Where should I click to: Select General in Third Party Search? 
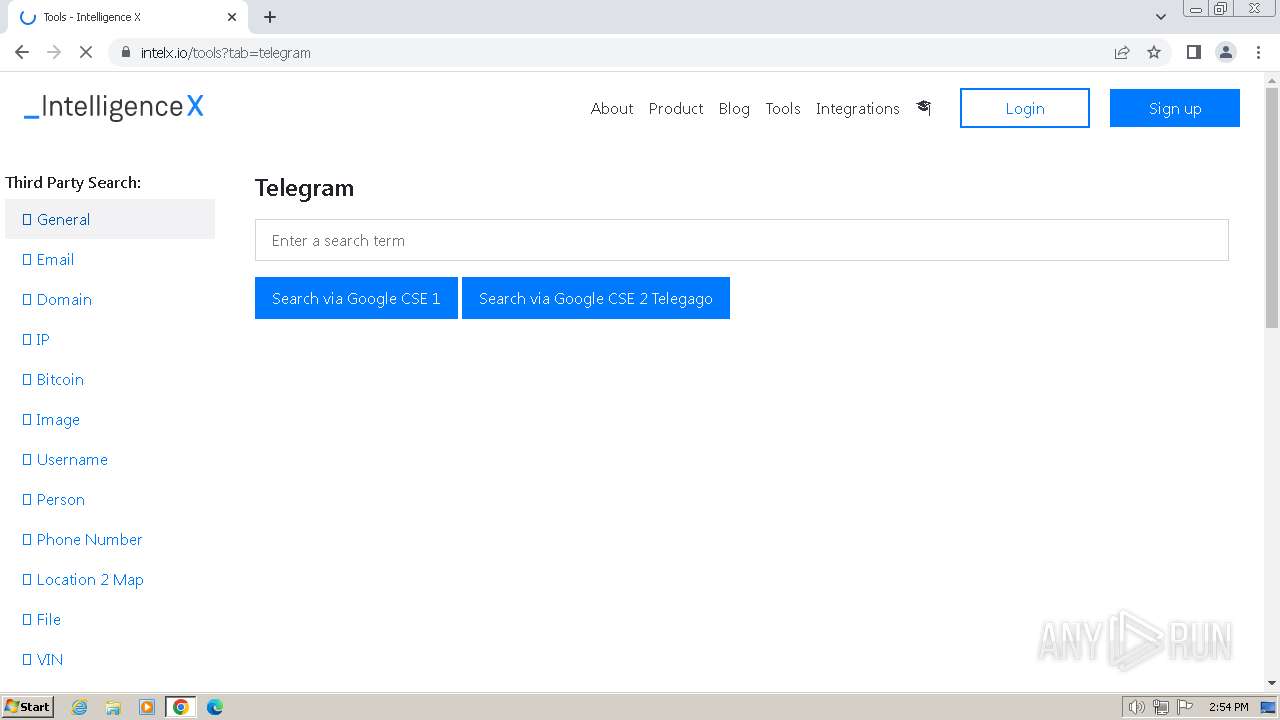click(x=110, y=219)
